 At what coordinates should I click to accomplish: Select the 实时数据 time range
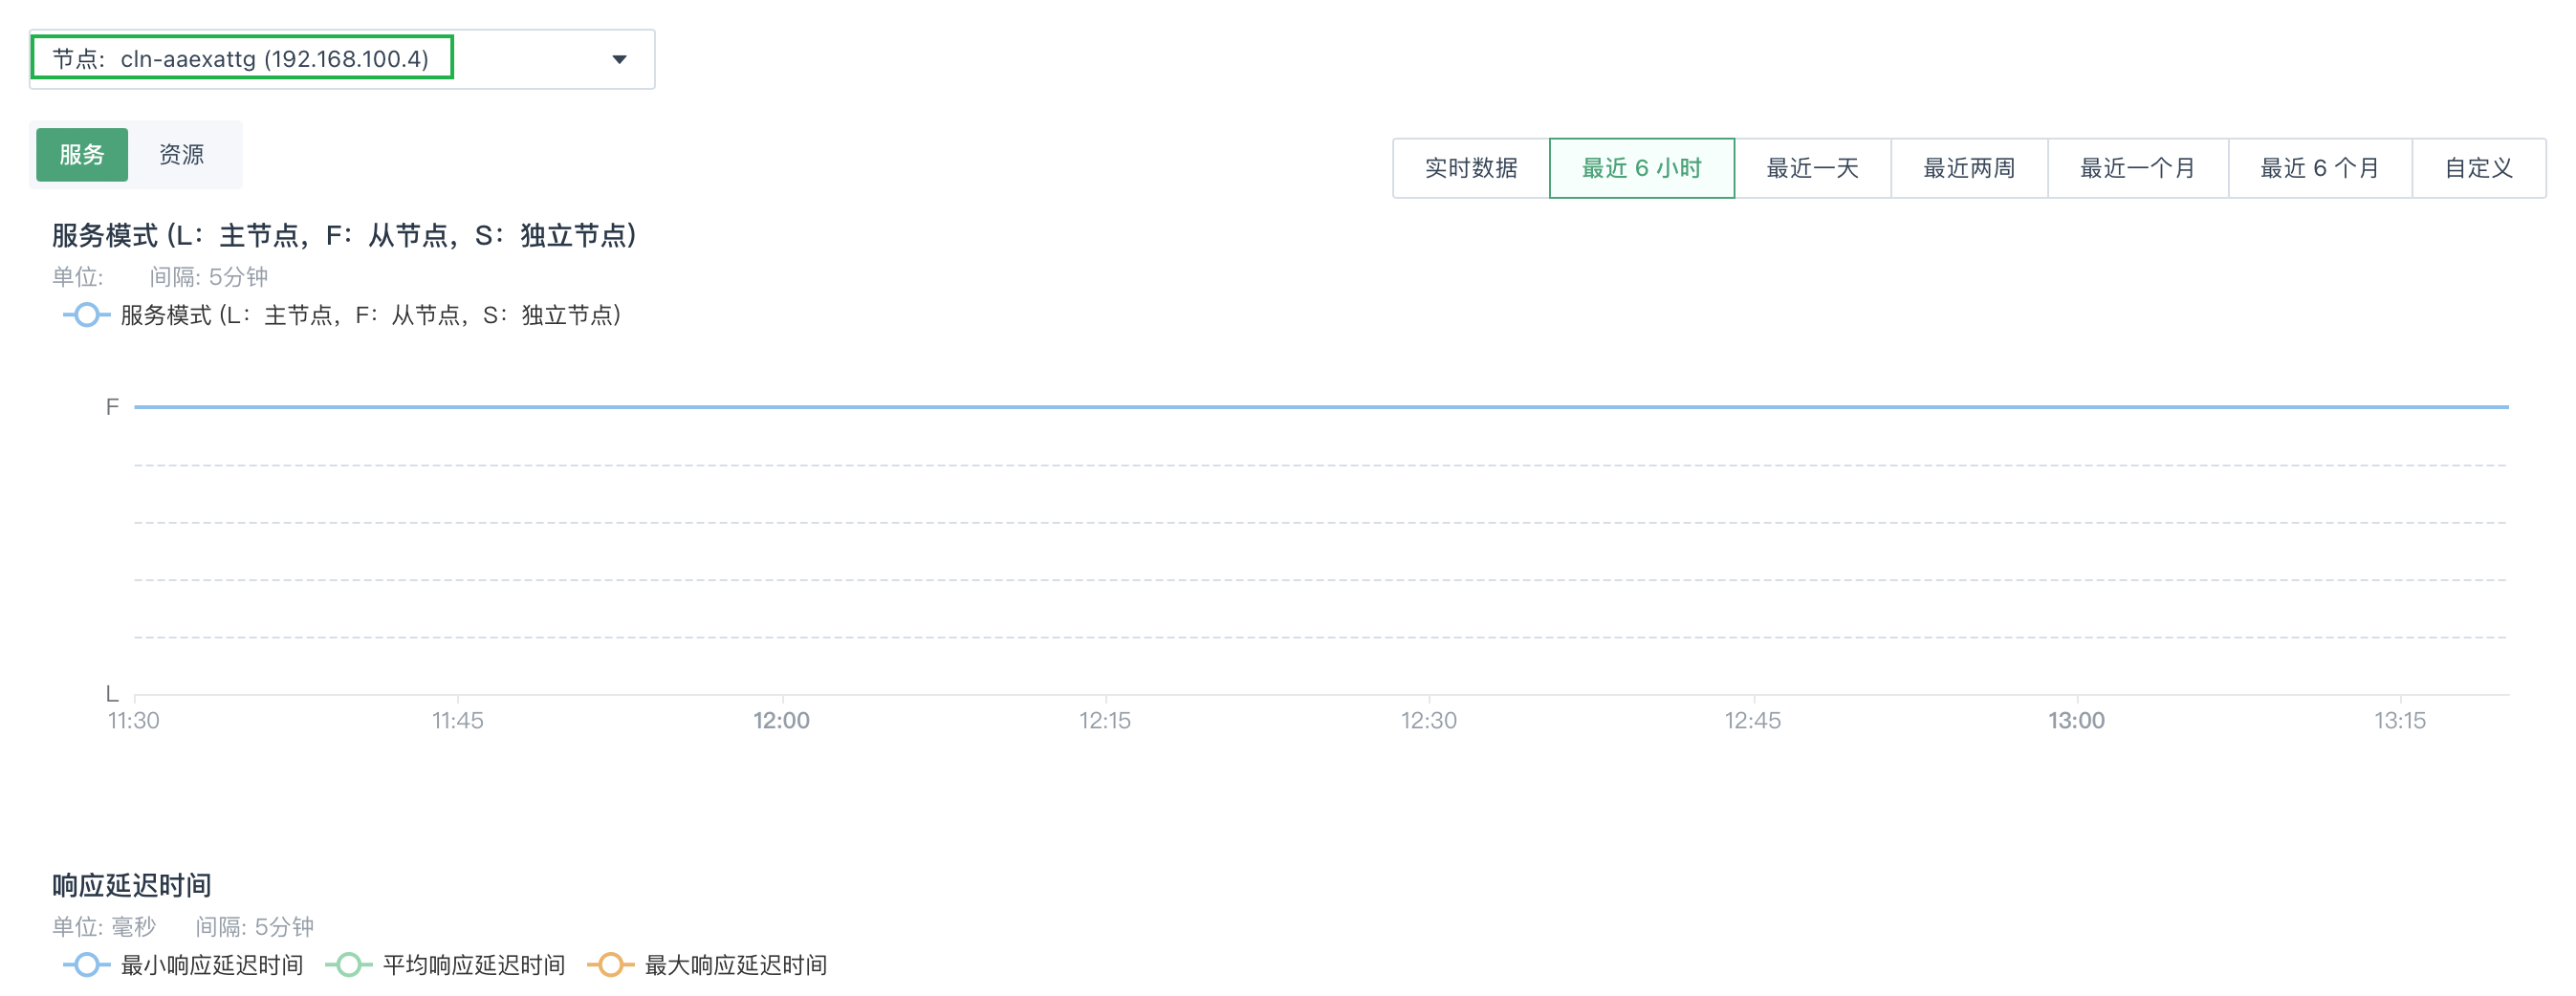pyautogui.click(x=1471, y=168)
